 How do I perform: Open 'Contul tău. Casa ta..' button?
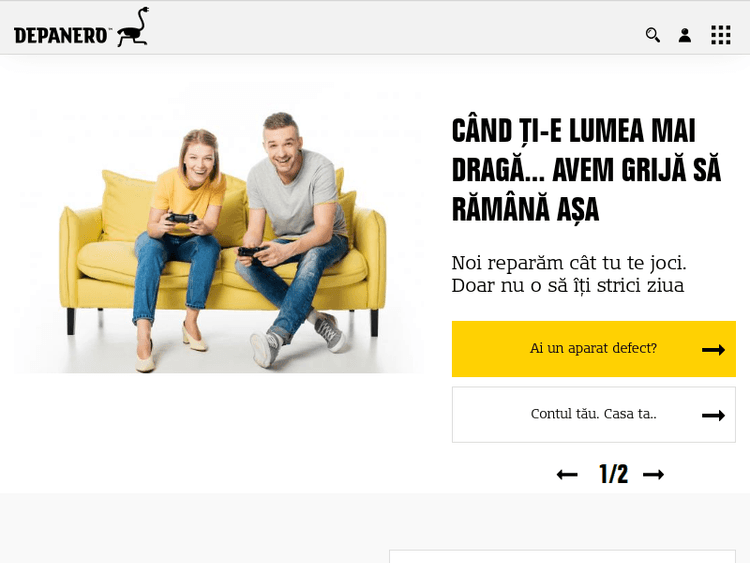594,414
